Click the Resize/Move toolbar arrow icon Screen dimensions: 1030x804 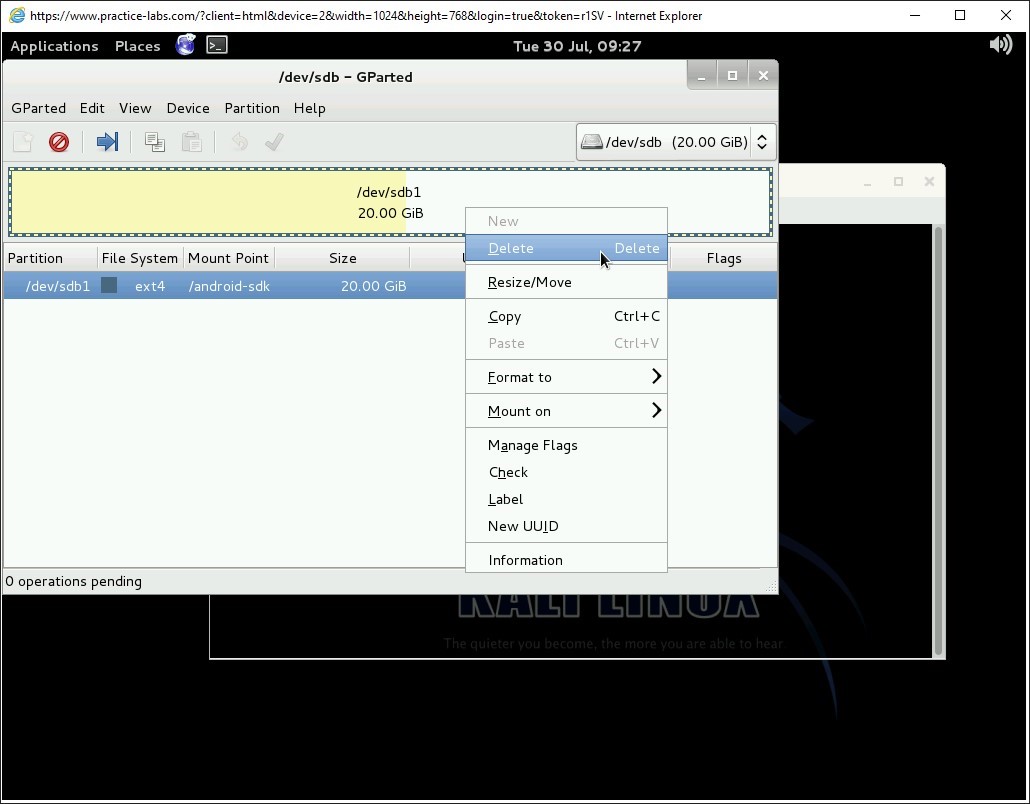[107, 142]
